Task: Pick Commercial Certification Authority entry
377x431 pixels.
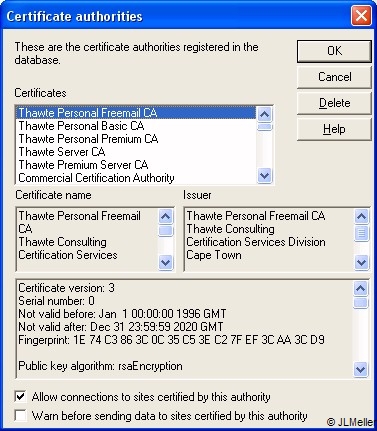Action: coord(136,178)
